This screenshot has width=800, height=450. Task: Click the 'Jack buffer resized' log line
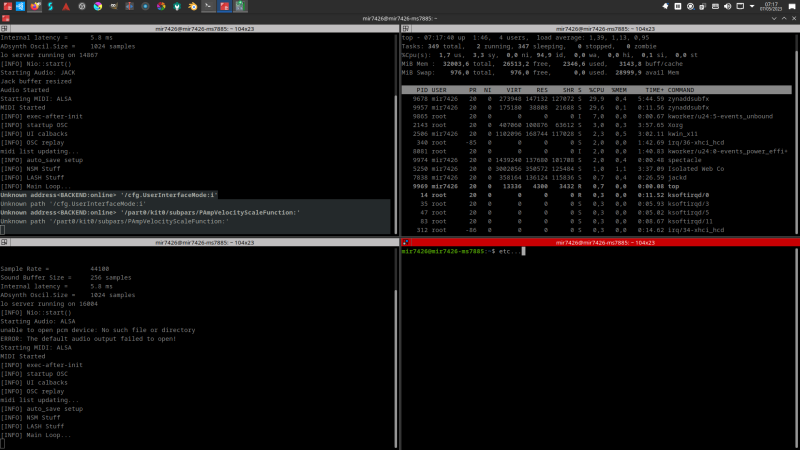36,81
